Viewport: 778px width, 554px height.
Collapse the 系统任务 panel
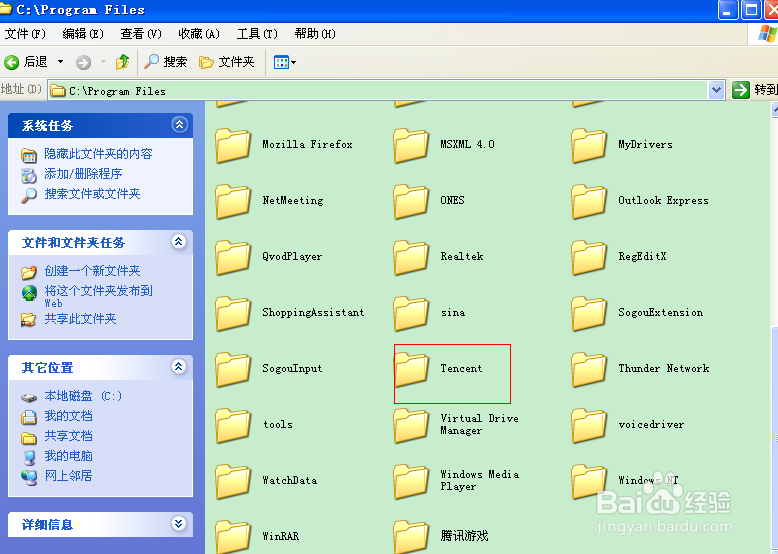(179, 124)
